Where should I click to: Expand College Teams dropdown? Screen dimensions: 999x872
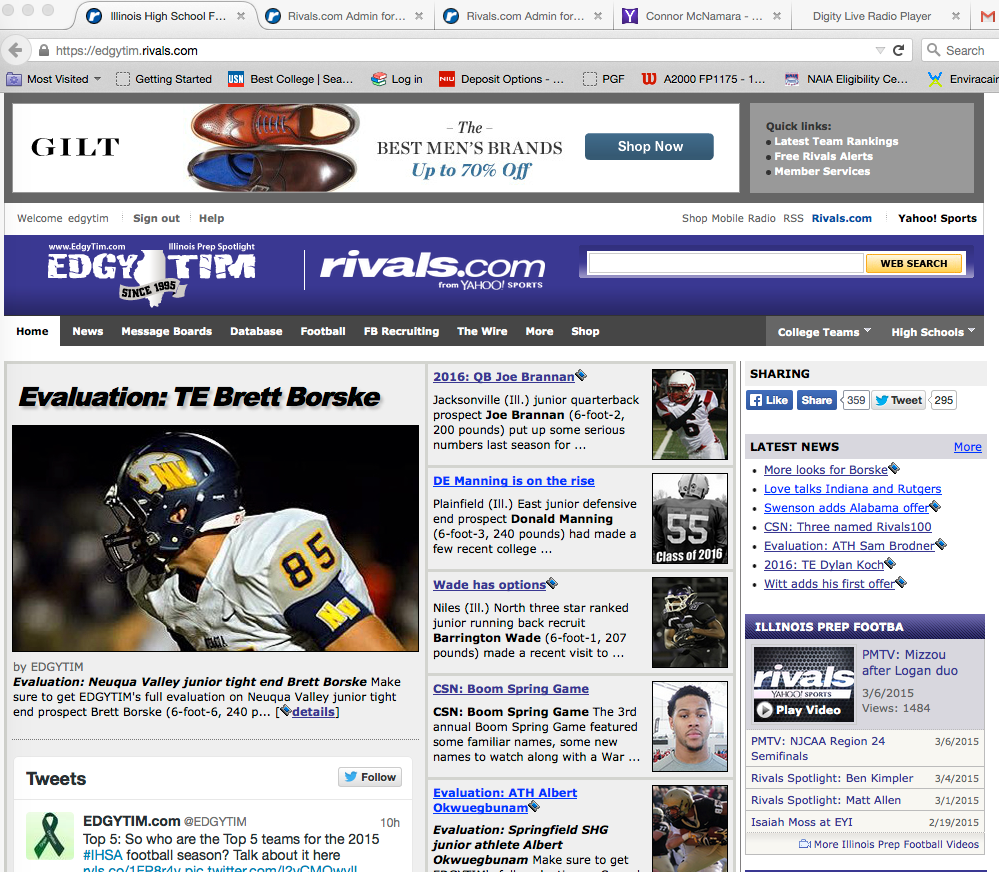tap(824, 332)
